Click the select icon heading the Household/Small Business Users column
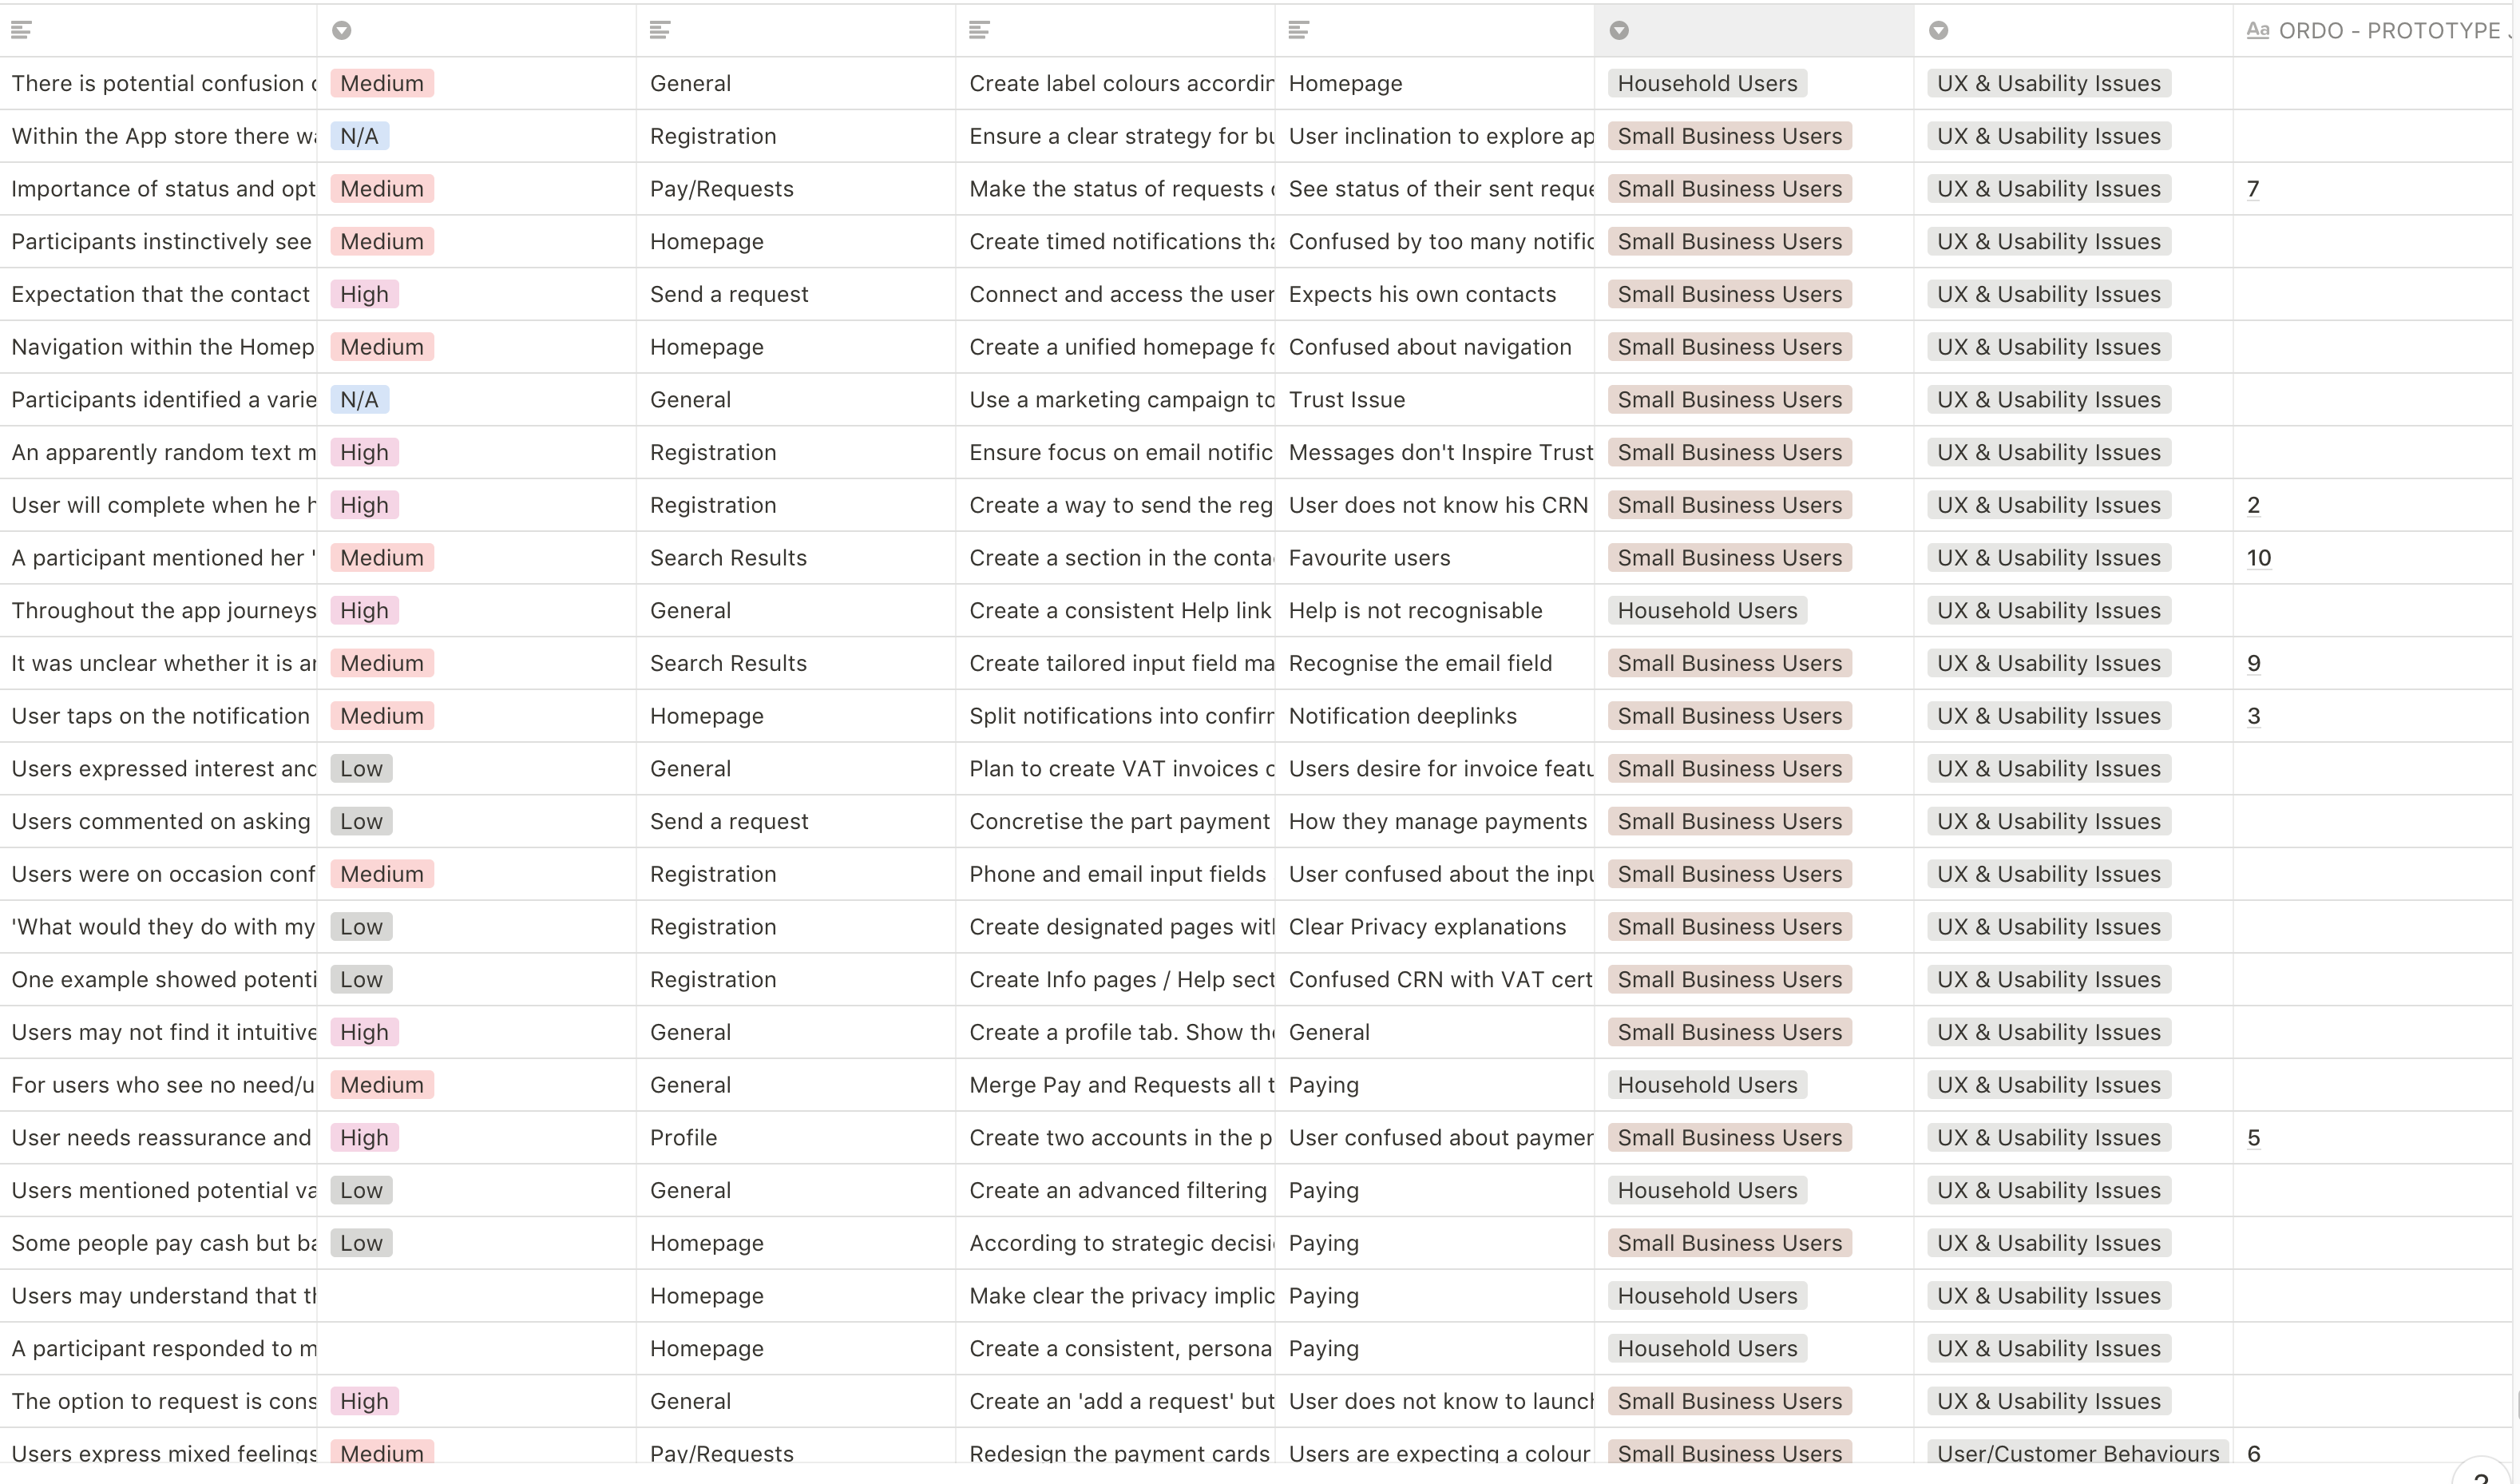2520x1484 pixels. (x=1620, y=30)
